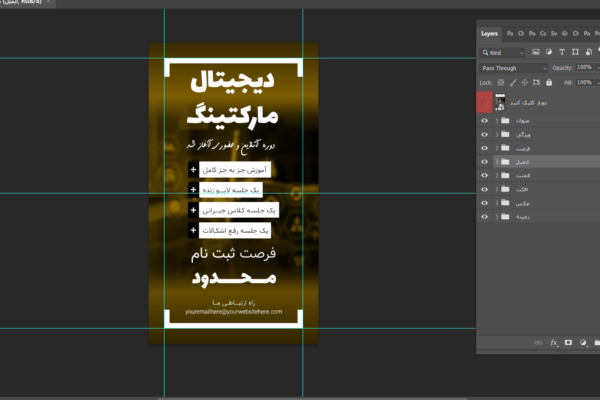Click the pixel layer filter icon
The width and height of the screenshot is (600, 400).
pos(535,52)
